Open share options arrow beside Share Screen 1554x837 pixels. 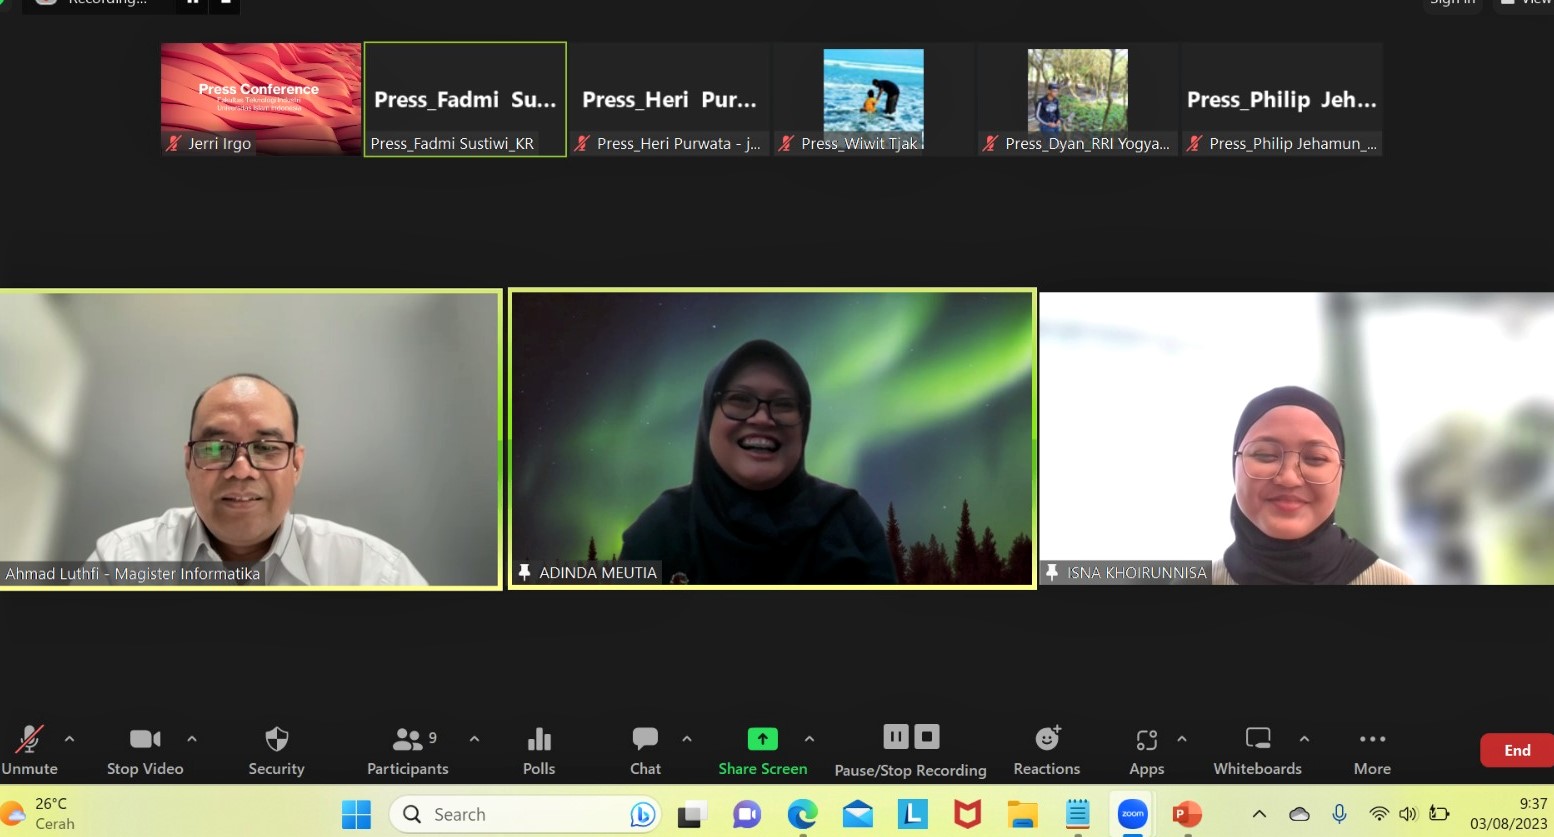[x=809, y=739]
